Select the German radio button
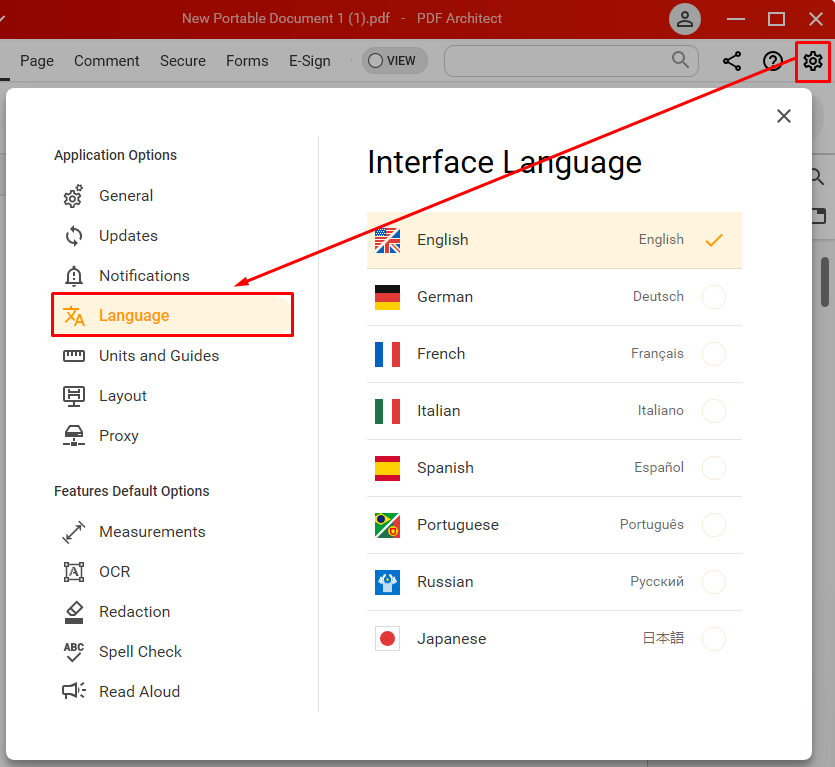835x767 pixels. click(714, 297)
